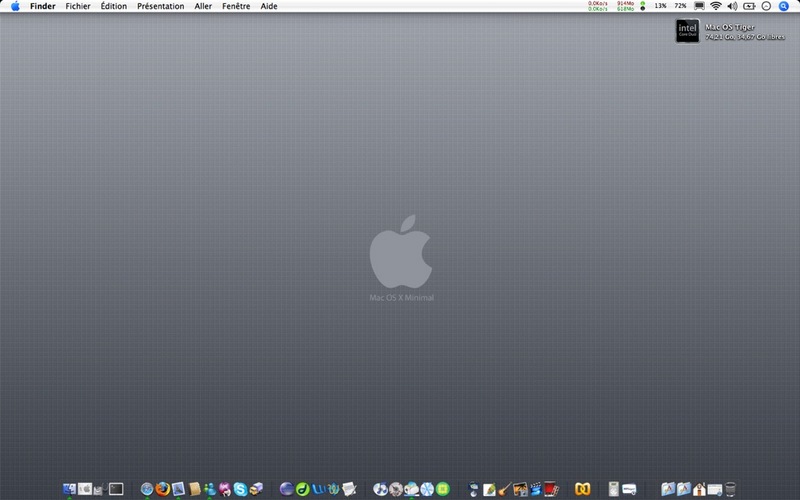Open the green square icon in Dock

tap(443, 489)
